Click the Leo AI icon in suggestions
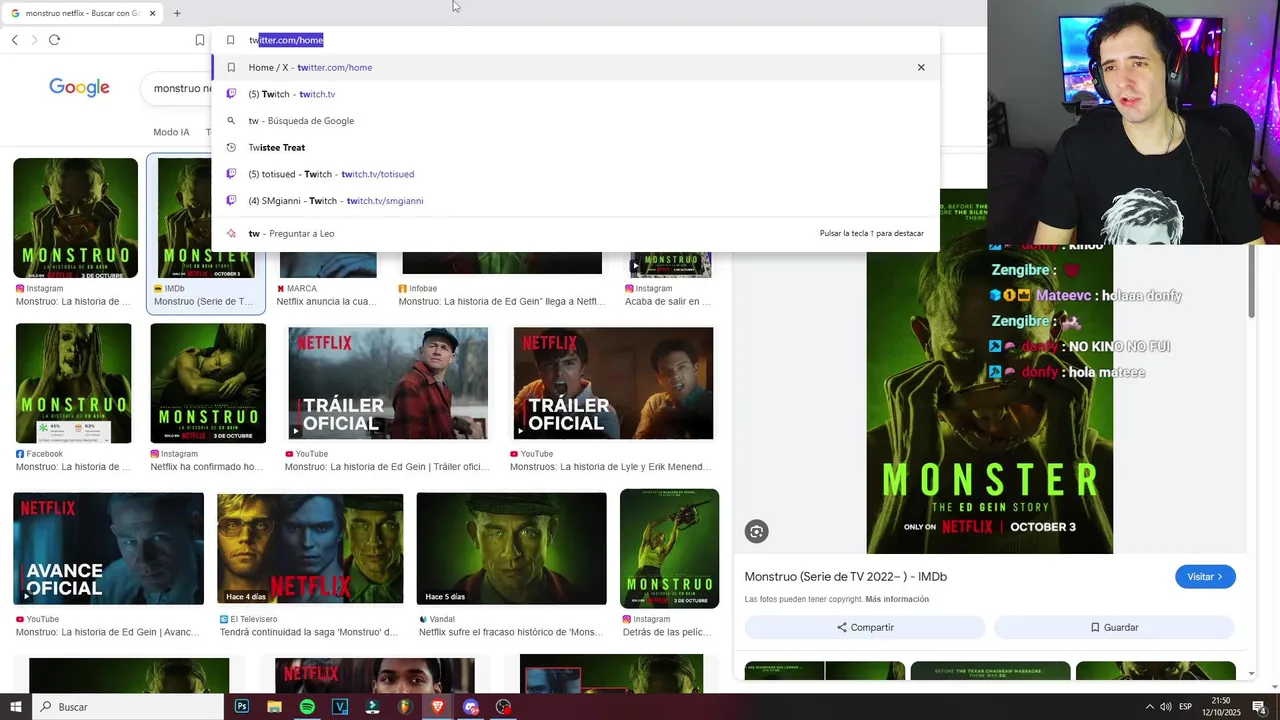Viewport: 1280px width, 720px height. (231, 233)
